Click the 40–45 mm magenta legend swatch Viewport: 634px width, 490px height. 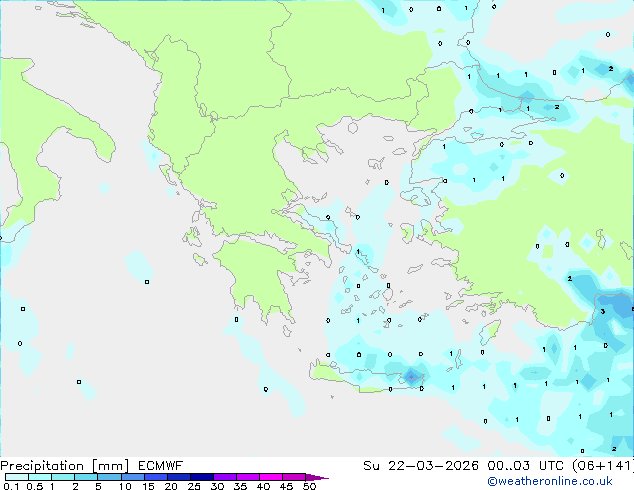coord(271,477)
